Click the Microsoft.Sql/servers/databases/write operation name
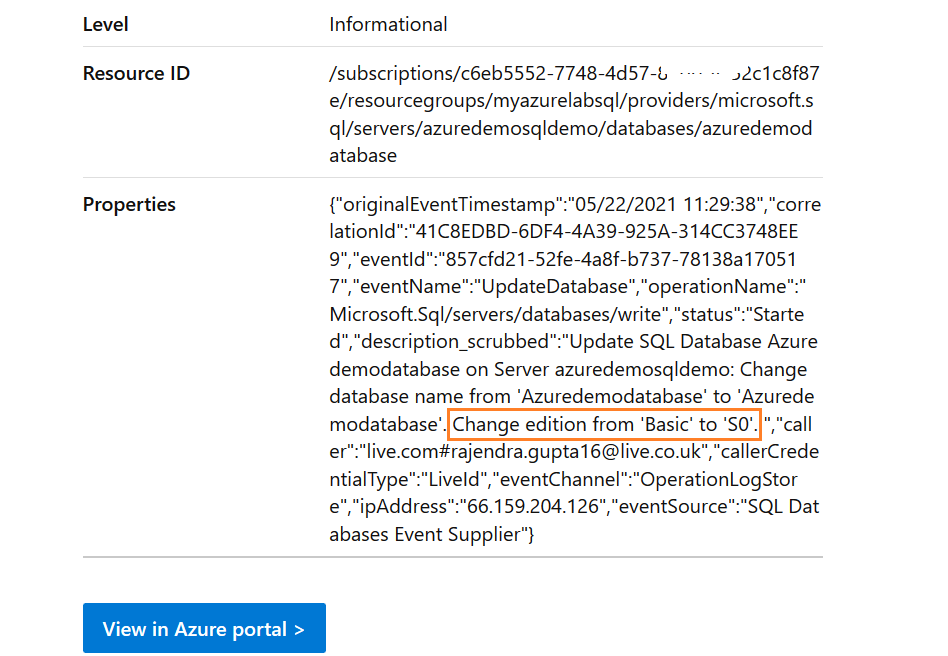Viewport: 948px width, 656px height. (495, 314)
